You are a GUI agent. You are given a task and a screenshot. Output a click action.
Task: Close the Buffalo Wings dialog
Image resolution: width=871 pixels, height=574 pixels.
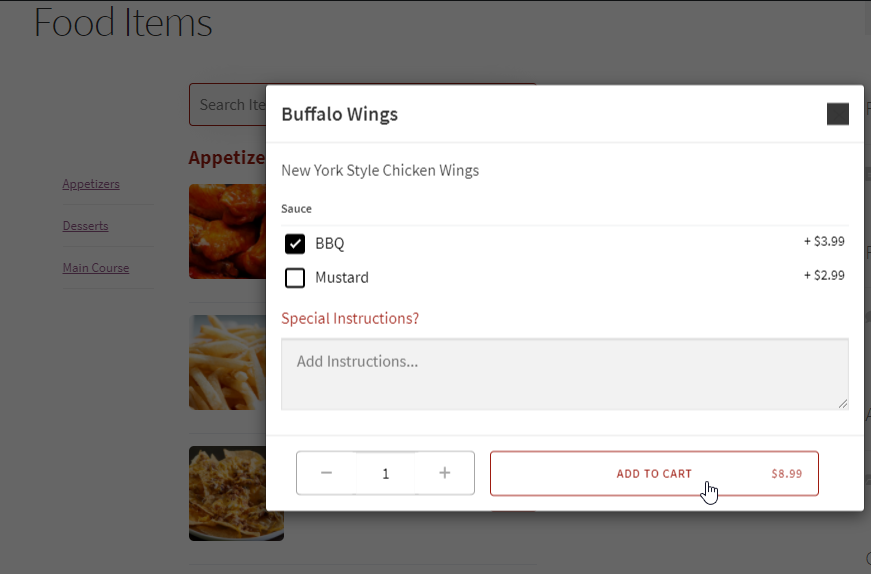[x=838, y=114]
